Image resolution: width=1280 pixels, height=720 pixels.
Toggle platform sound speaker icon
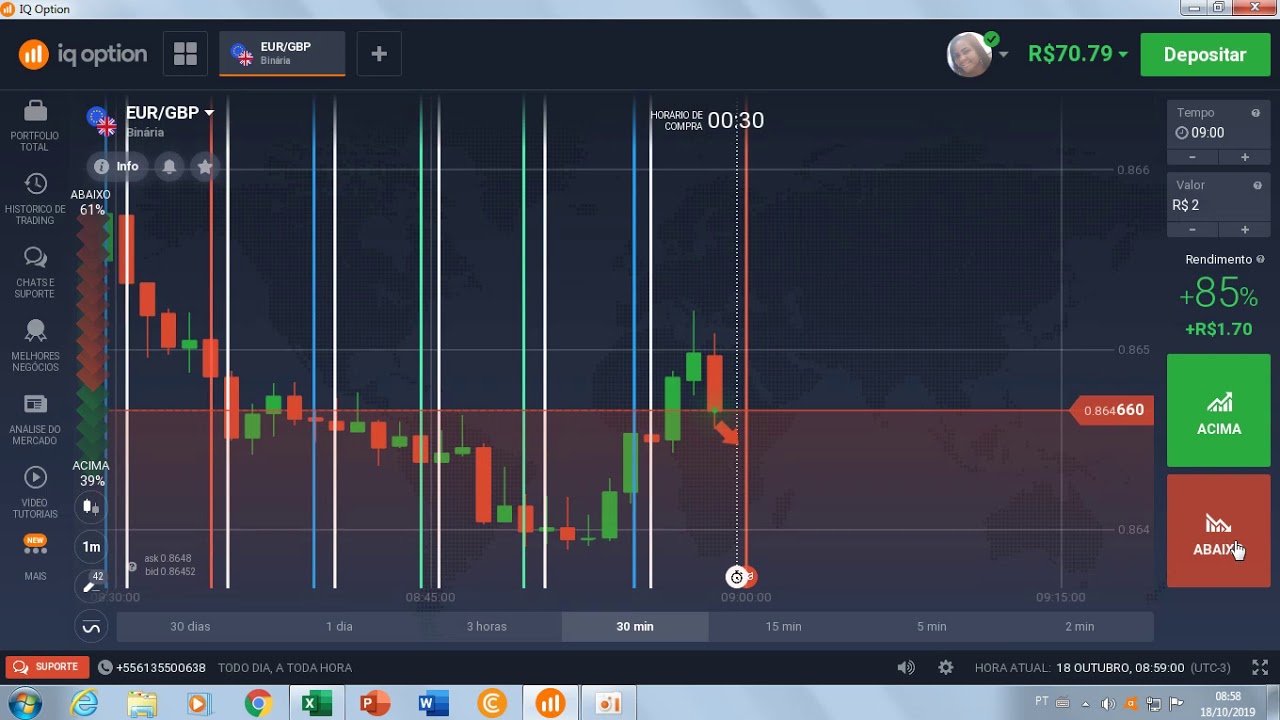[x=906, y=667]
